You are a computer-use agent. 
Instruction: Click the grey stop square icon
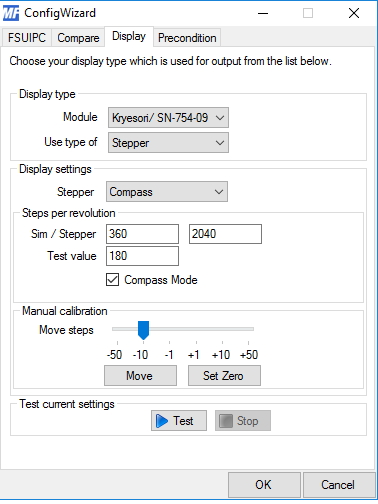(x=226, y=421)
